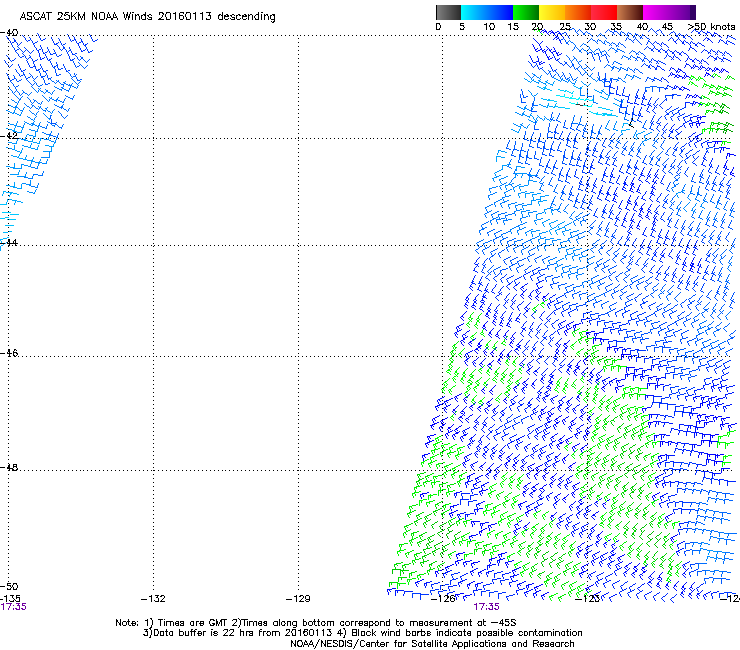Select the red 30-35 knots legend swatch
This screenshot has width=740, height=650.
click(604, 12)
